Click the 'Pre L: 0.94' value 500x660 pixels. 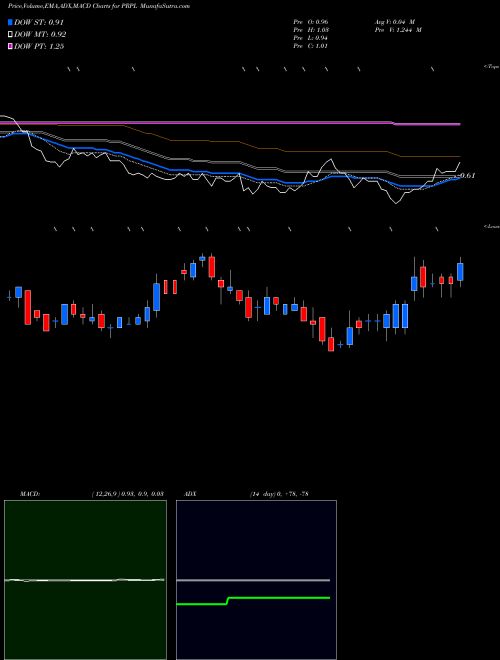point(311,38)
